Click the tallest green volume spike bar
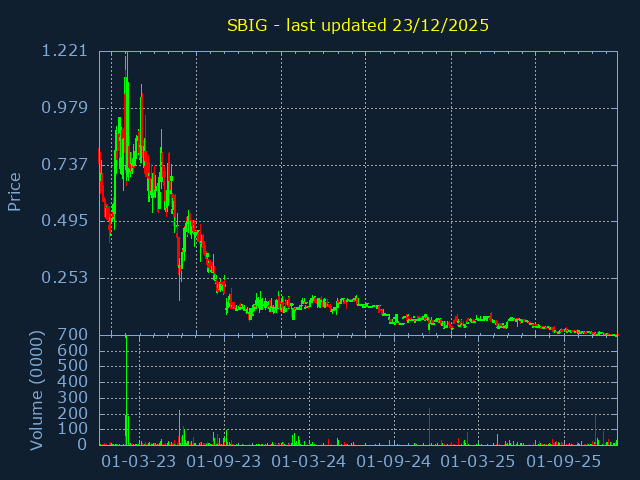Image resolution: width=640 pixels, height=480 pixels. point(126,390)
